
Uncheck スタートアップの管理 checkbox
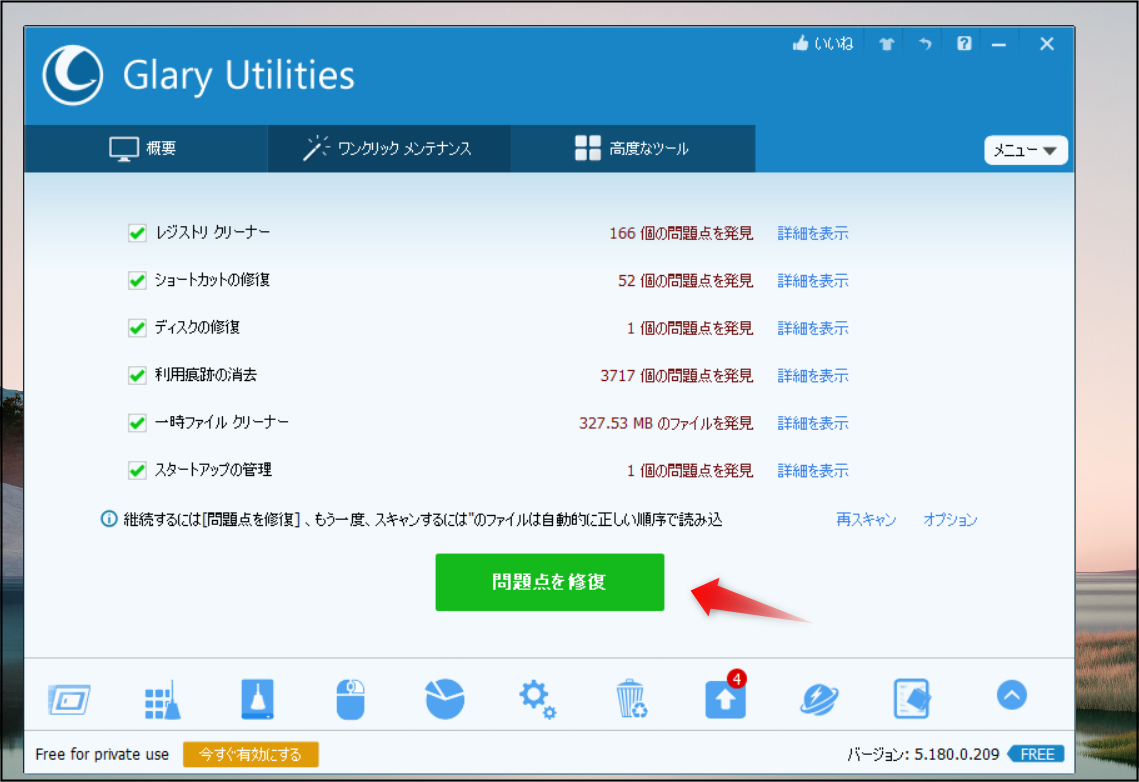coord(137,471)
